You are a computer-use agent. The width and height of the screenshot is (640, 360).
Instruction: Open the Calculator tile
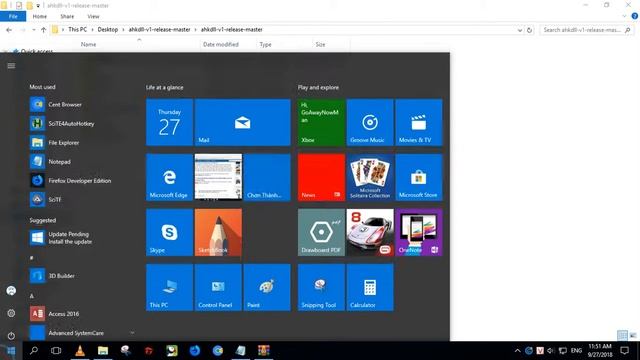point(370,287)
